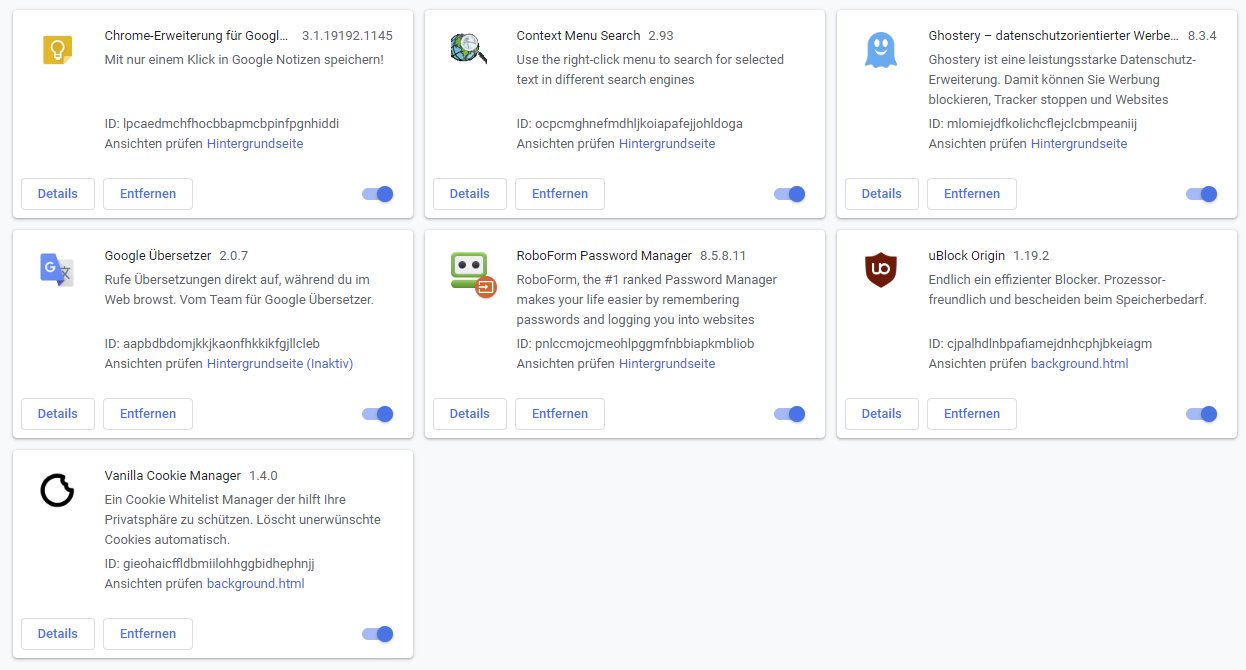This screenshot has height=670, width=1246.
Task: Open Details for Google Übersetzer
Action: tap(58, 414)
